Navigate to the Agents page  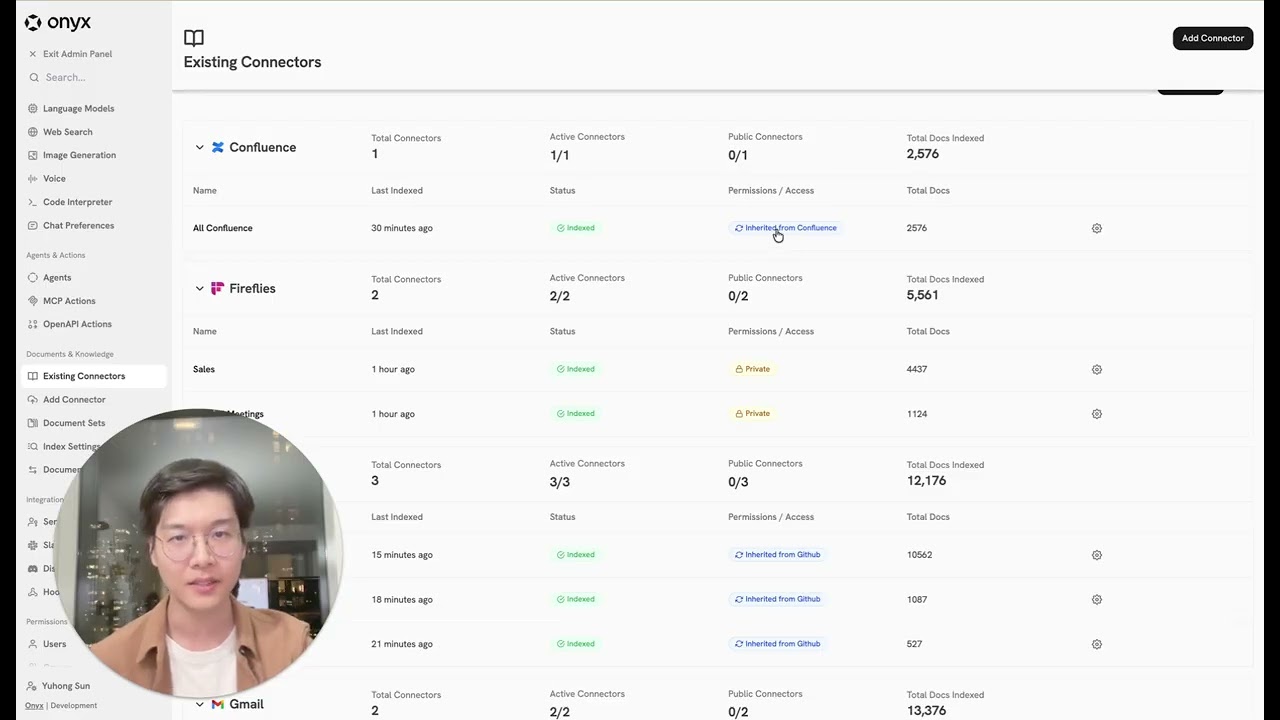[57, 277]
